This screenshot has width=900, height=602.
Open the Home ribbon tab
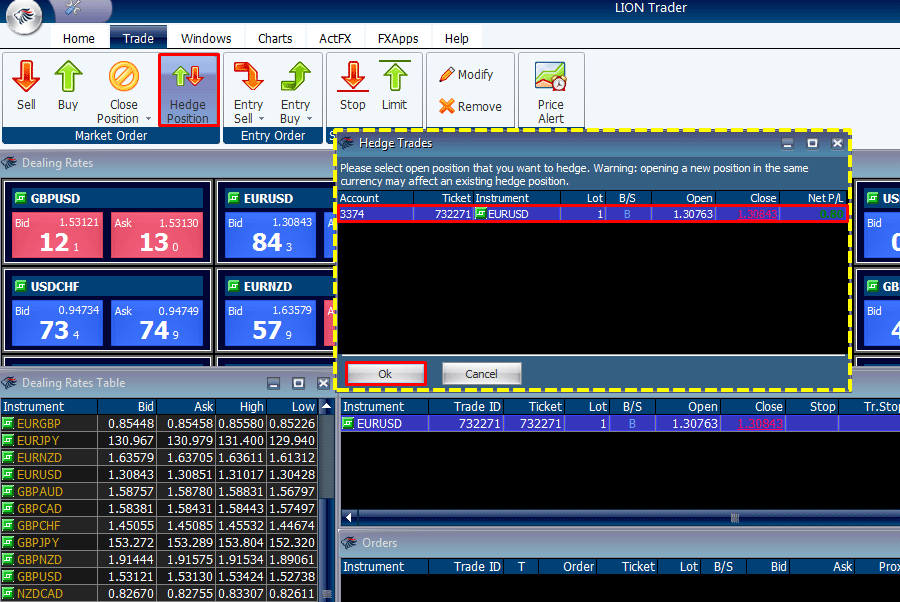coord(79,38)
